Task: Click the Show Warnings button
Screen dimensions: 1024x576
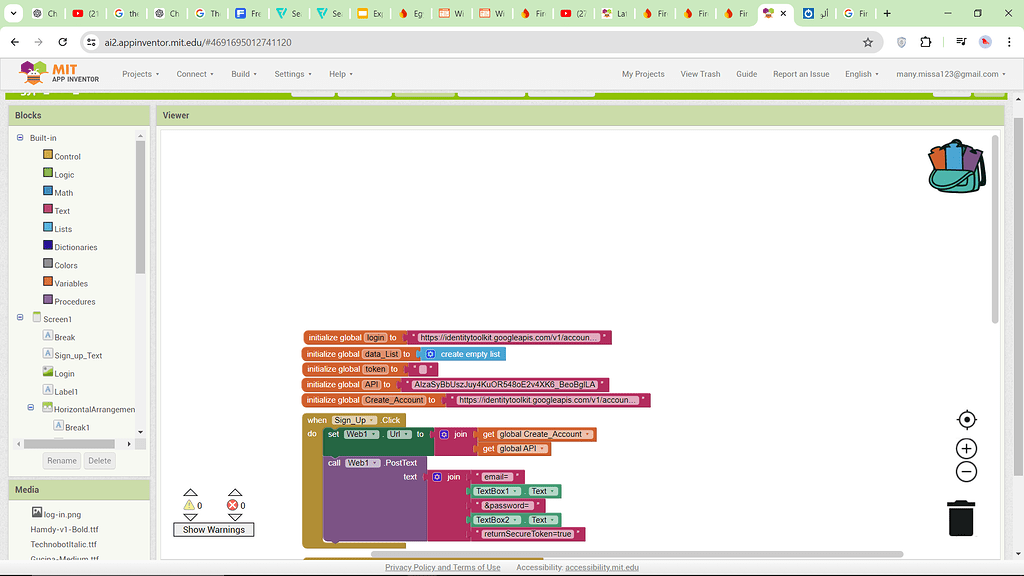Action: click(213, 529)
